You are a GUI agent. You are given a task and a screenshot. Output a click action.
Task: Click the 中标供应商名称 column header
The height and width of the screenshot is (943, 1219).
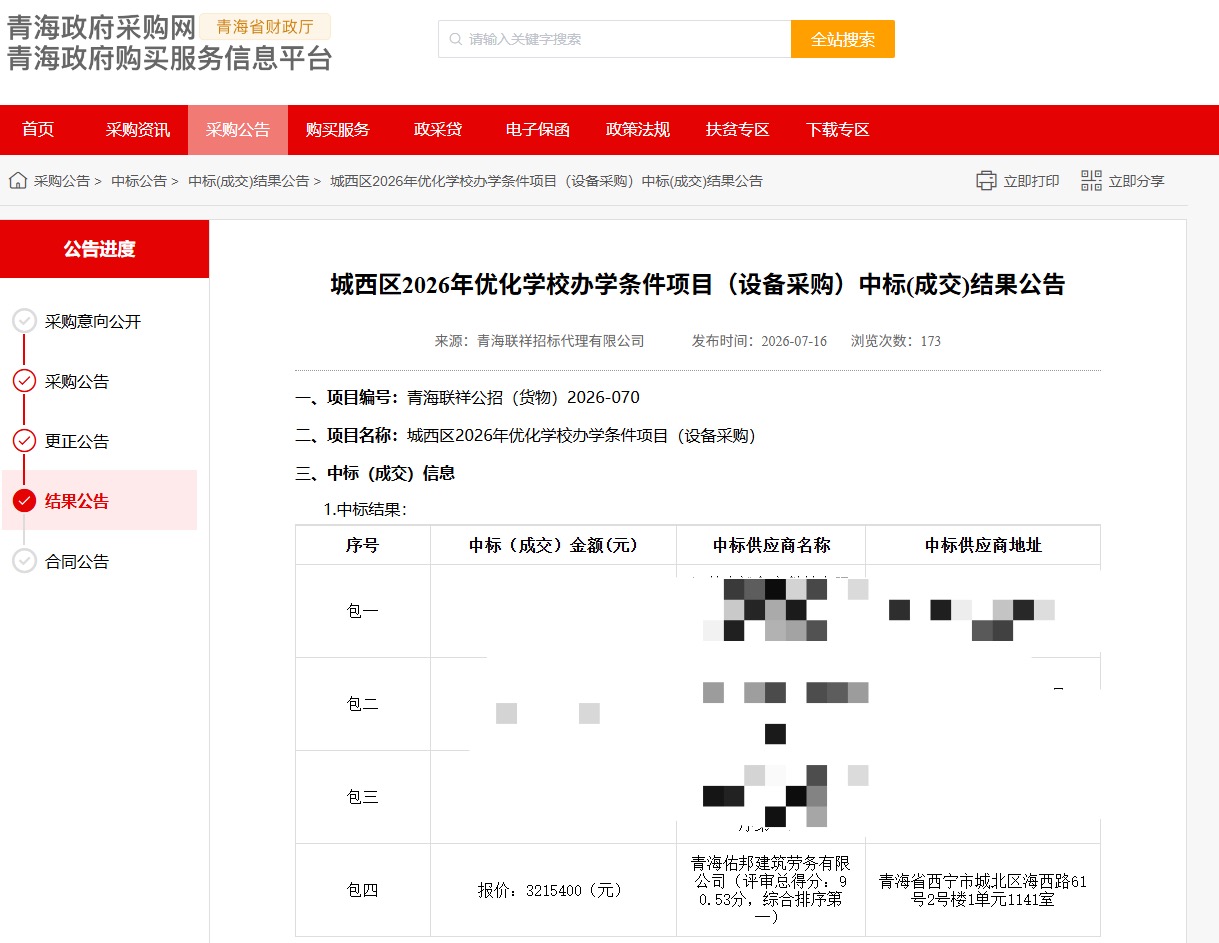771,545
